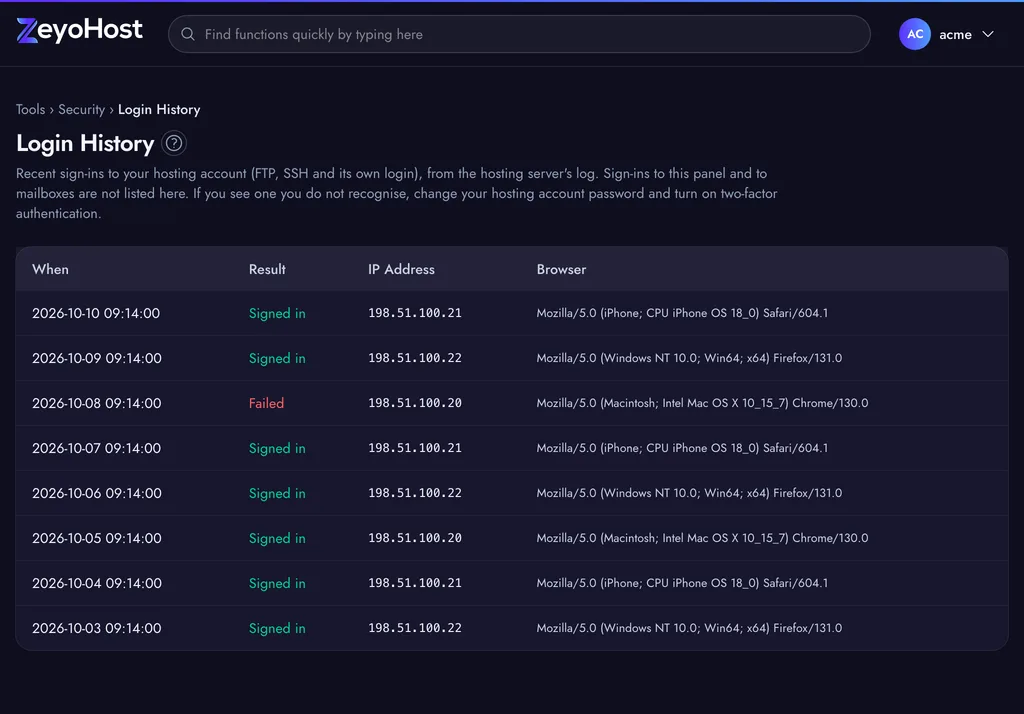
Task: Click the Safari/604.1 browser in 2026-10-07 row
Action: 682,448
